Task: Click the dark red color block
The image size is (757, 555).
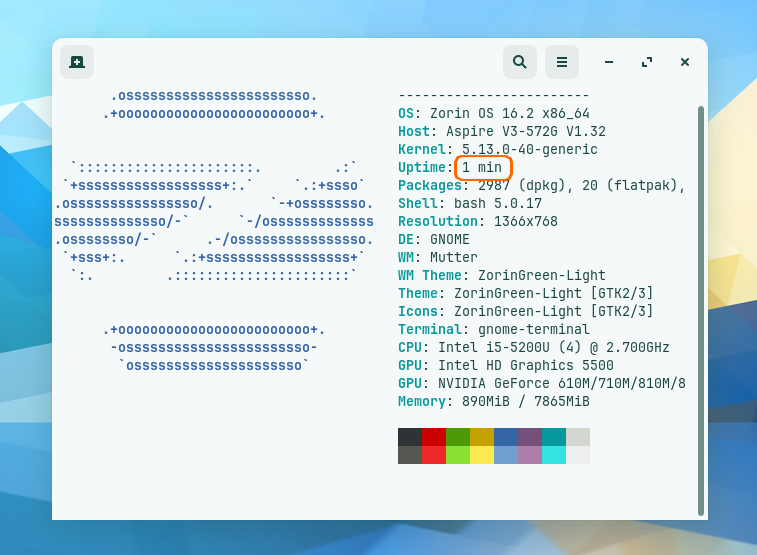Action: [433, 437]
